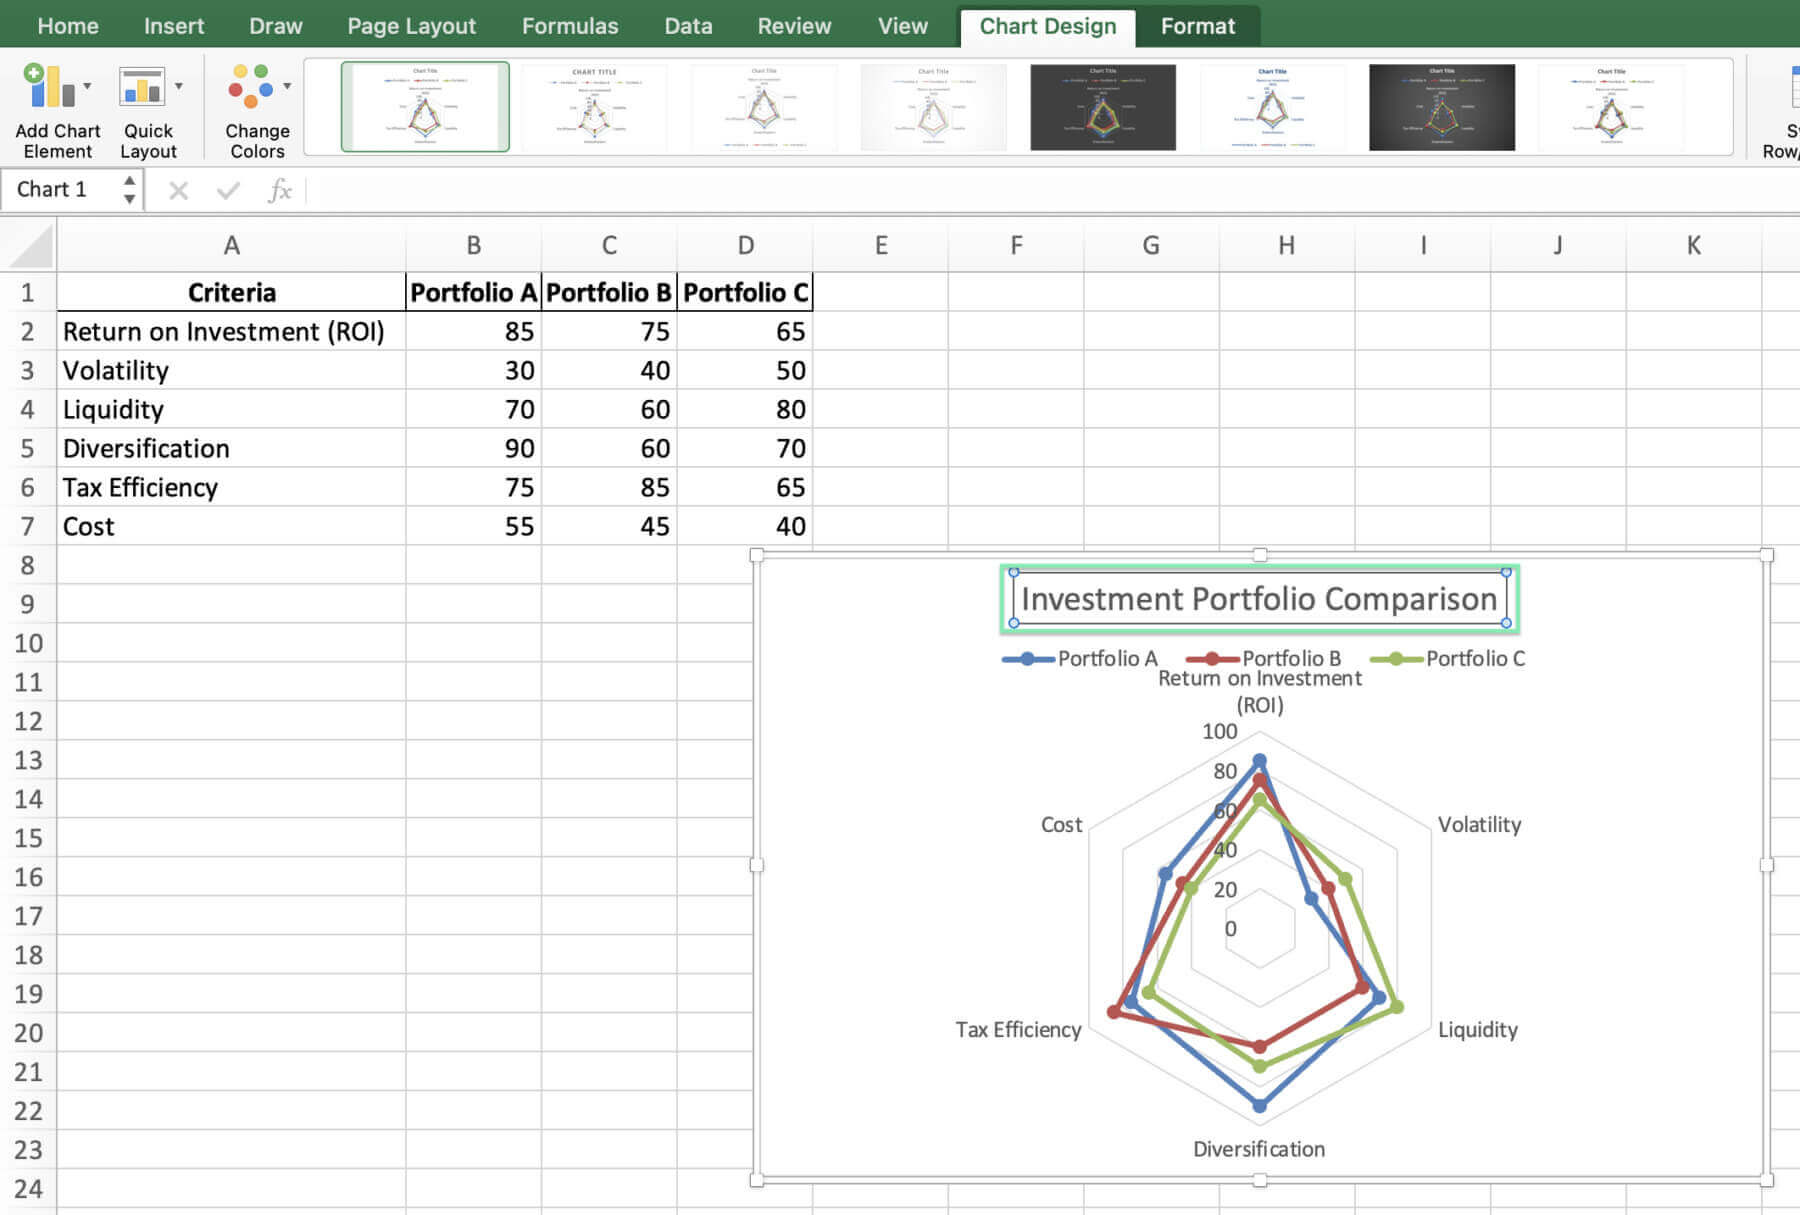Click the Portfolio C header cell
This screenshot has height=1215, width=1800.
745,292
